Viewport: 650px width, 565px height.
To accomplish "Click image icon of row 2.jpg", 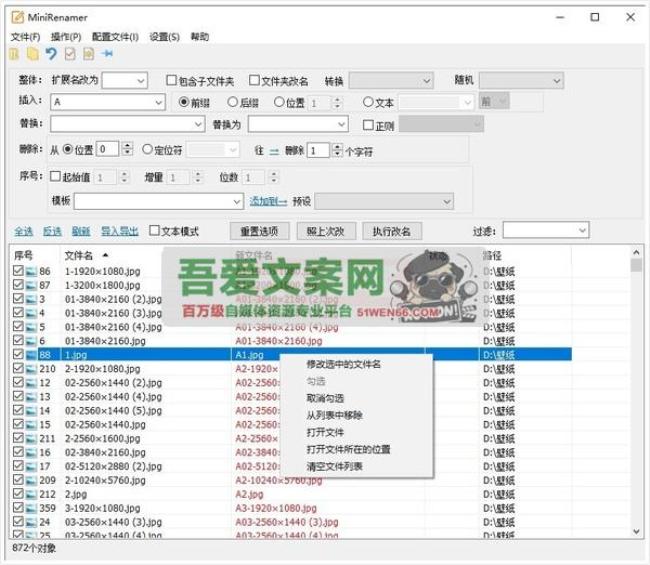I will pyautogui.click(x=31, y=494).
